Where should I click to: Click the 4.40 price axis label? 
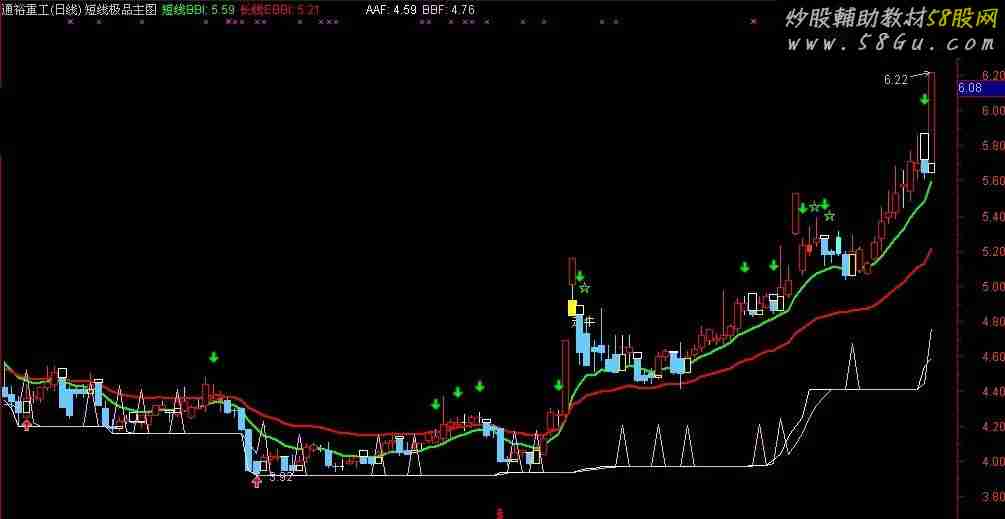[991, 391]
